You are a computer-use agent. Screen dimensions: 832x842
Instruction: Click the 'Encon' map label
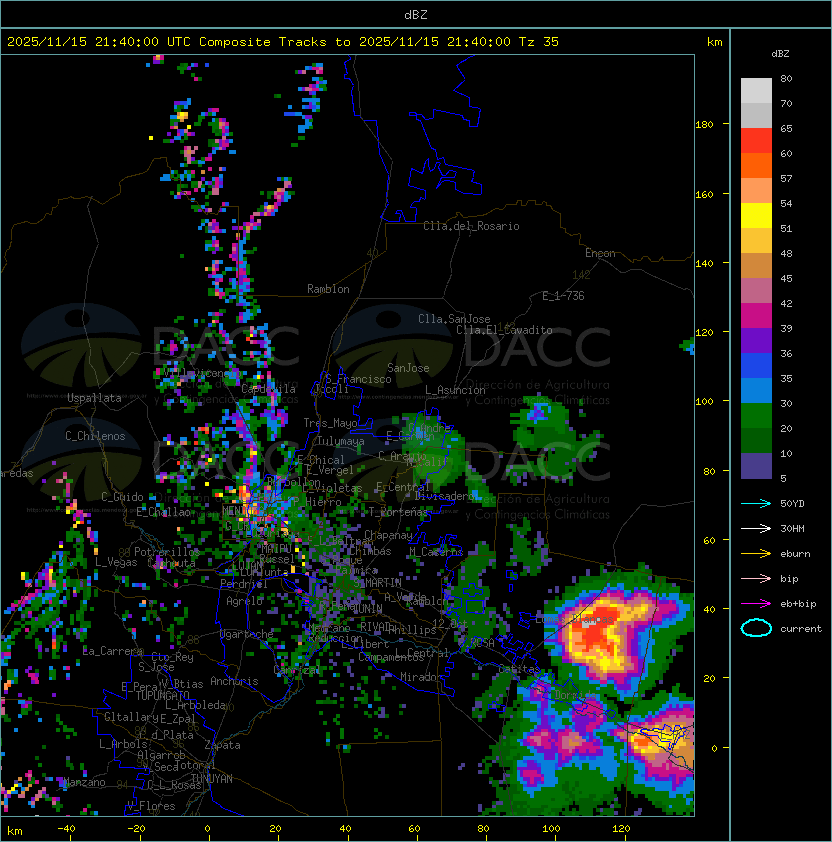pos(600,253)
